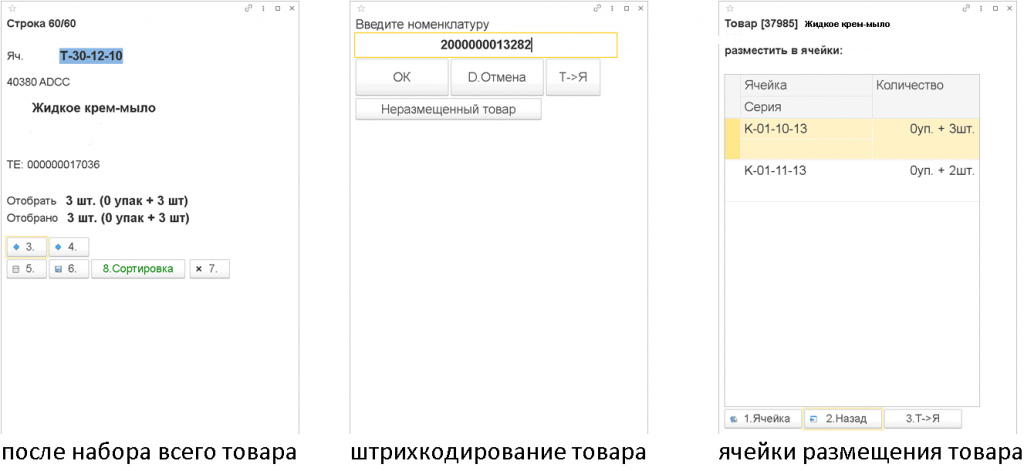Screen dimensions: 1024x471
Task: Click 40380 ADCC text
Action: (x=38, y=82)
